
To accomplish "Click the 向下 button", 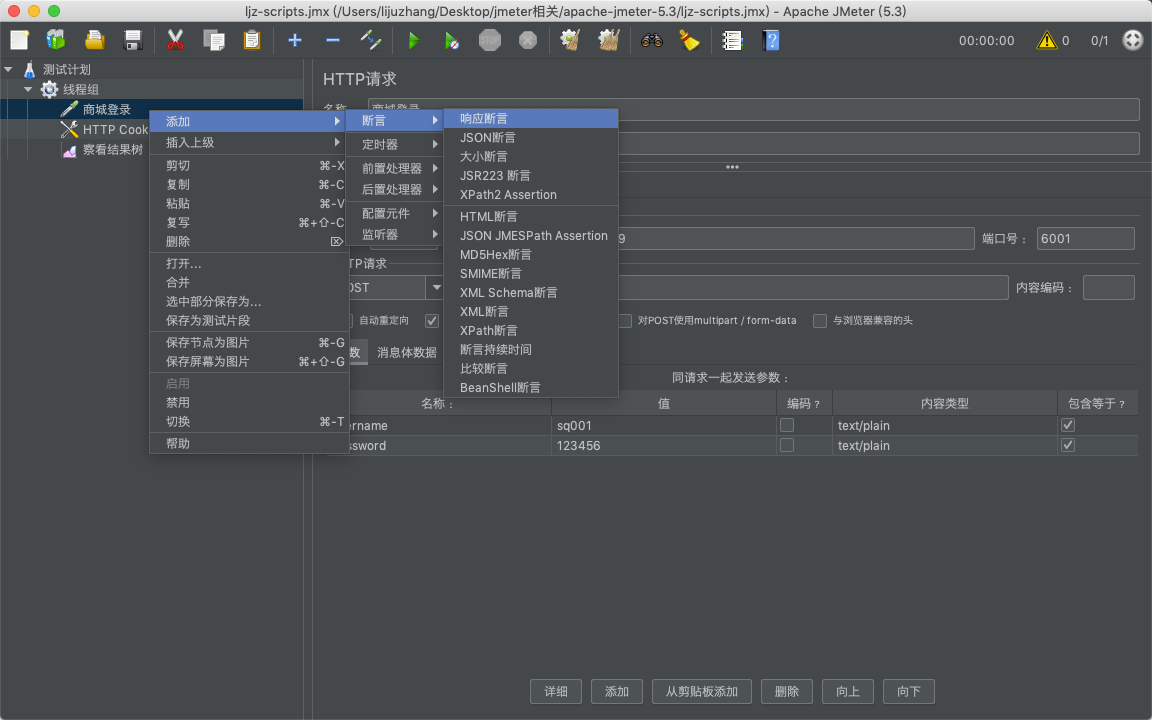I will coord(909,691).
